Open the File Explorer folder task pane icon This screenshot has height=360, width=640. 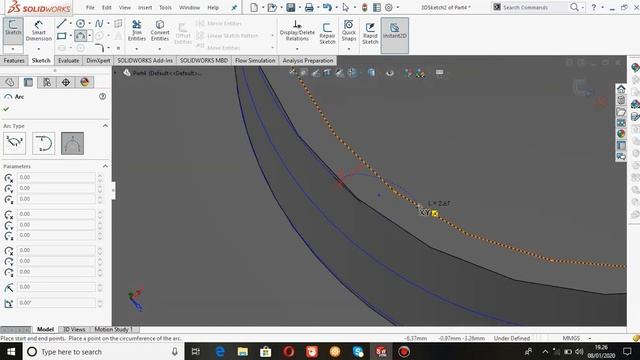[x=621, y=112]
